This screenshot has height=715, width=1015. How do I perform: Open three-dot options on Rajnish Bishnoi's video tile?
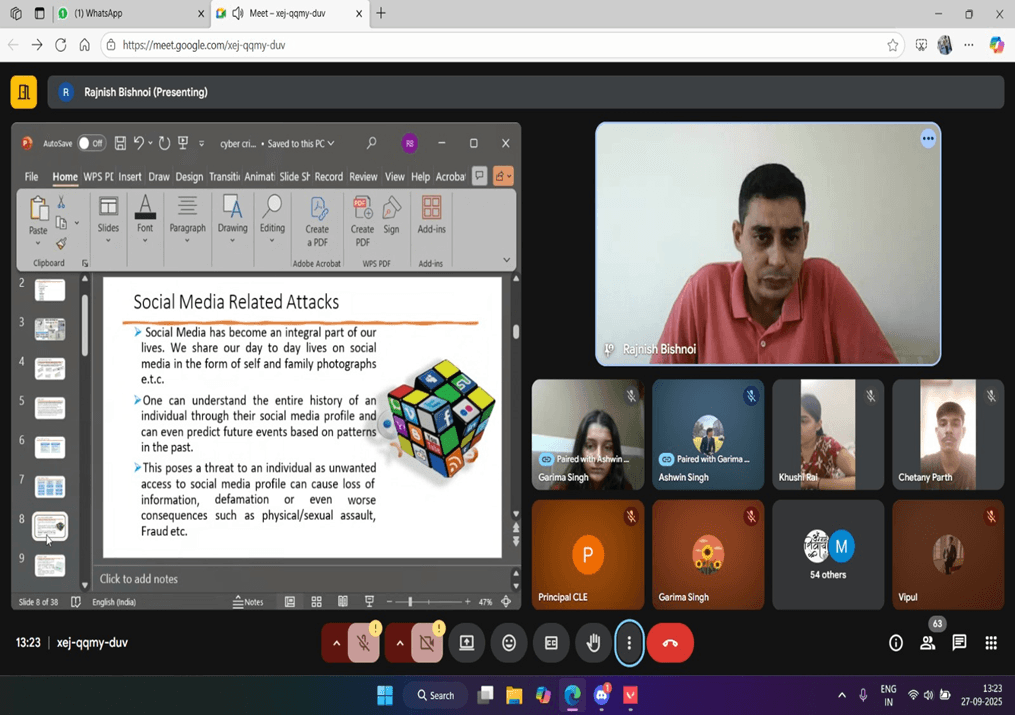[928, 139]
